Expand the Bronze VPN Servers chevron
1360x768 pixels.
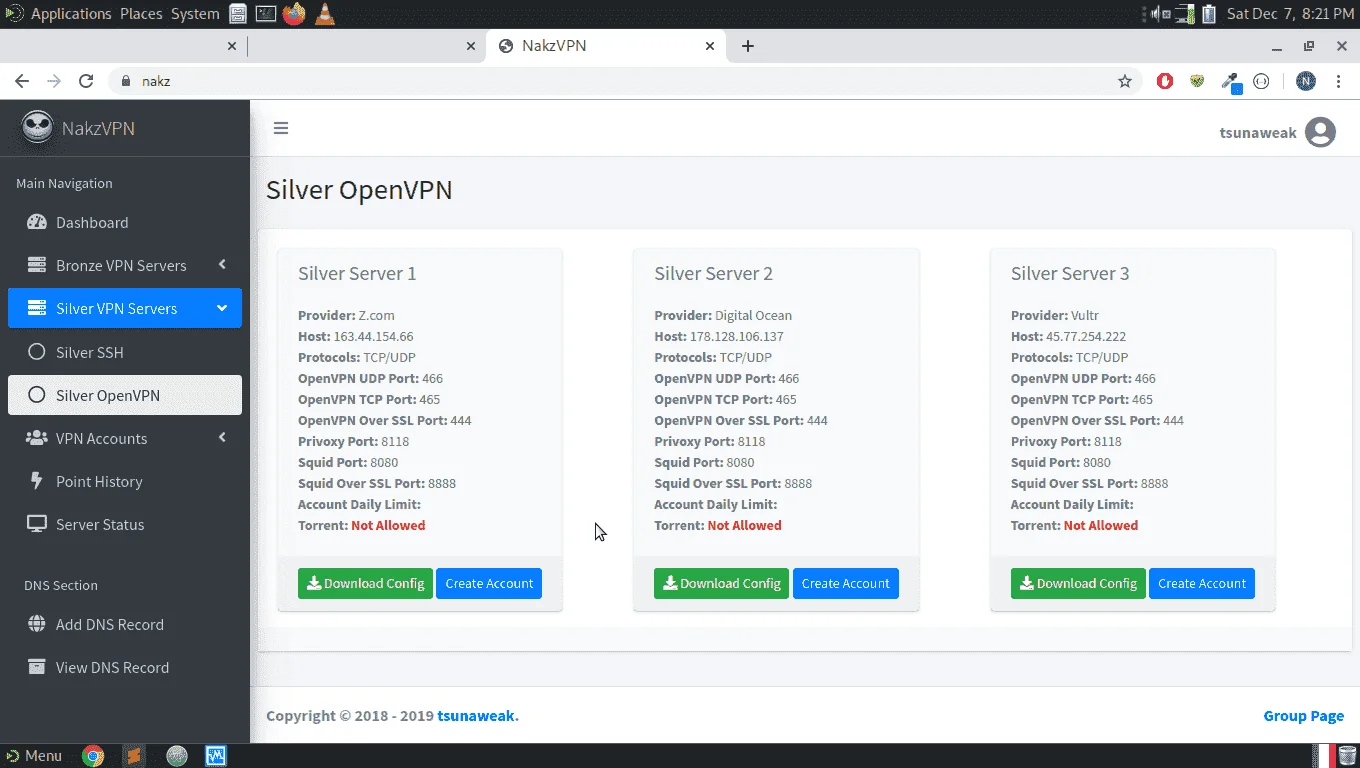(222, 265)
